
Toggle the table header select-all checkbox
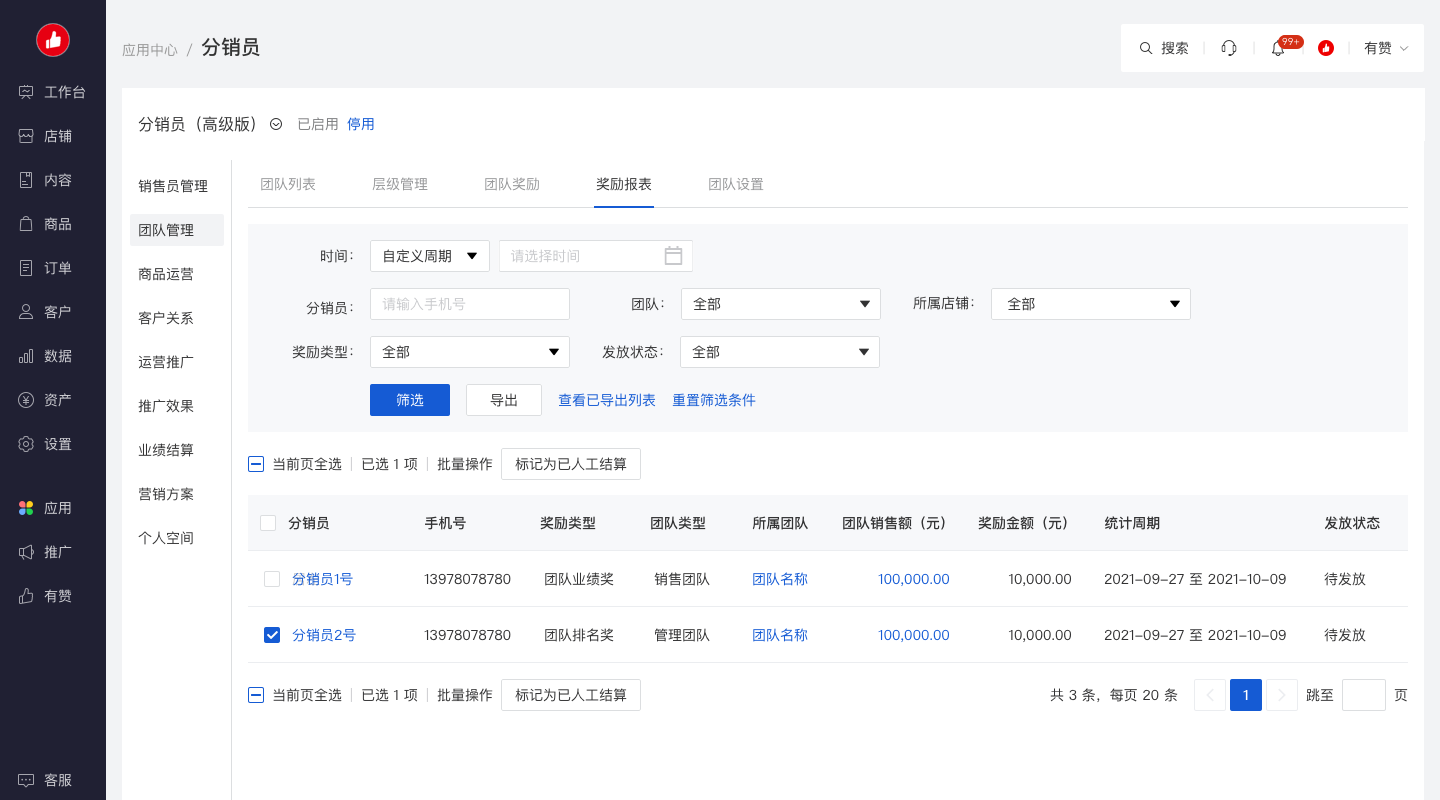click(268, 523)
